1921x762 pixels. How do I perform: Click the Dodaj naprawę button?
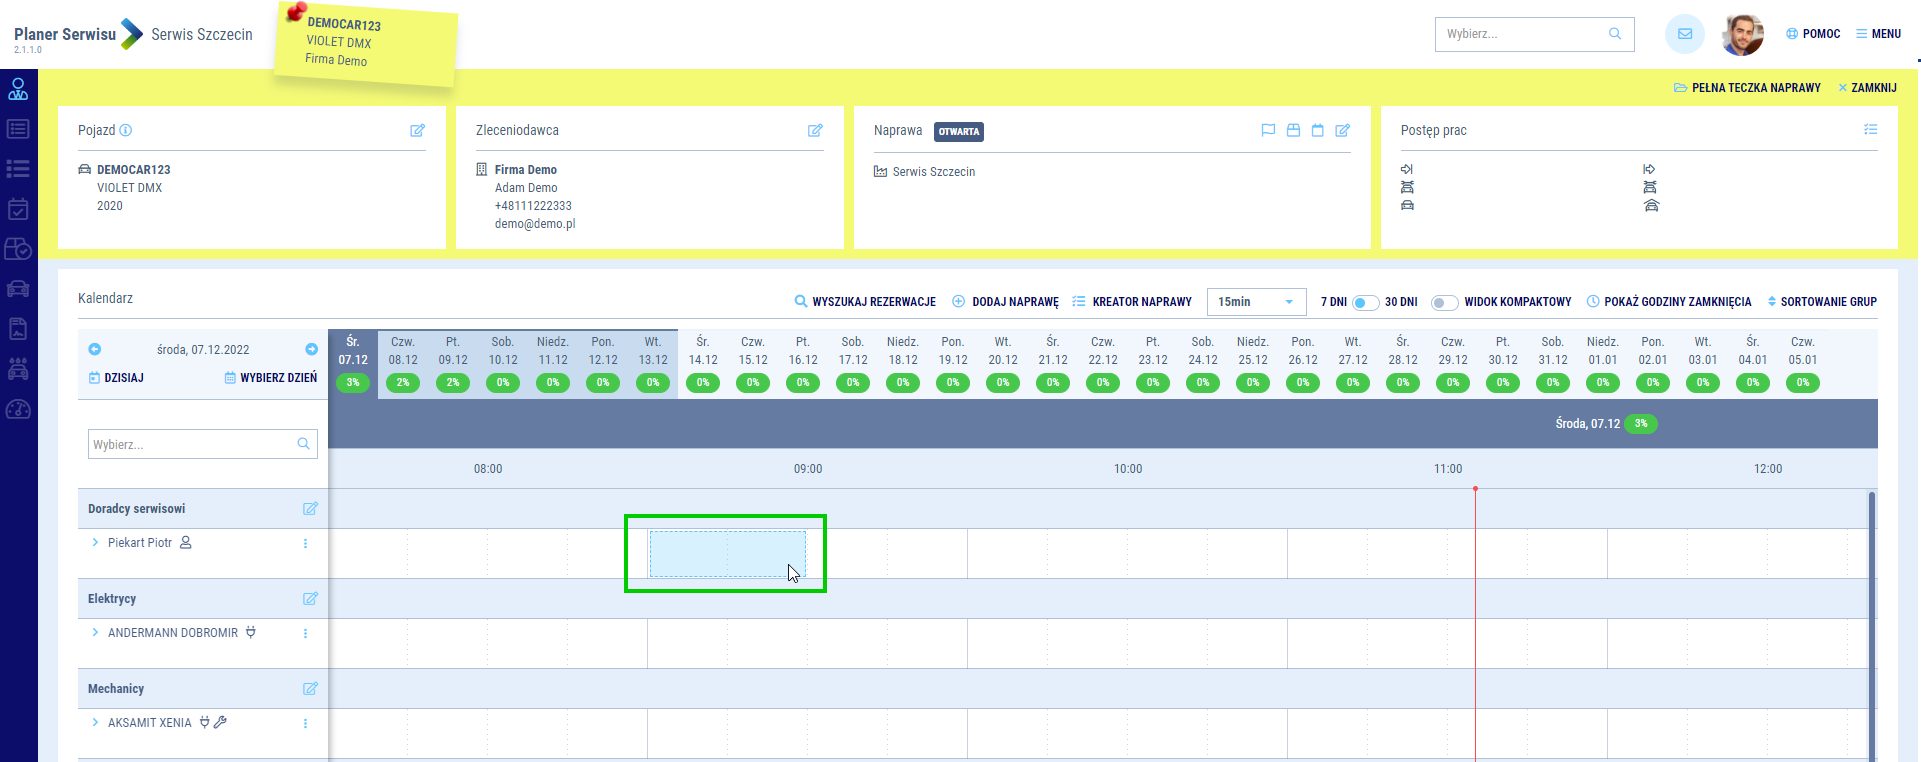click(x=1005, y=302)
